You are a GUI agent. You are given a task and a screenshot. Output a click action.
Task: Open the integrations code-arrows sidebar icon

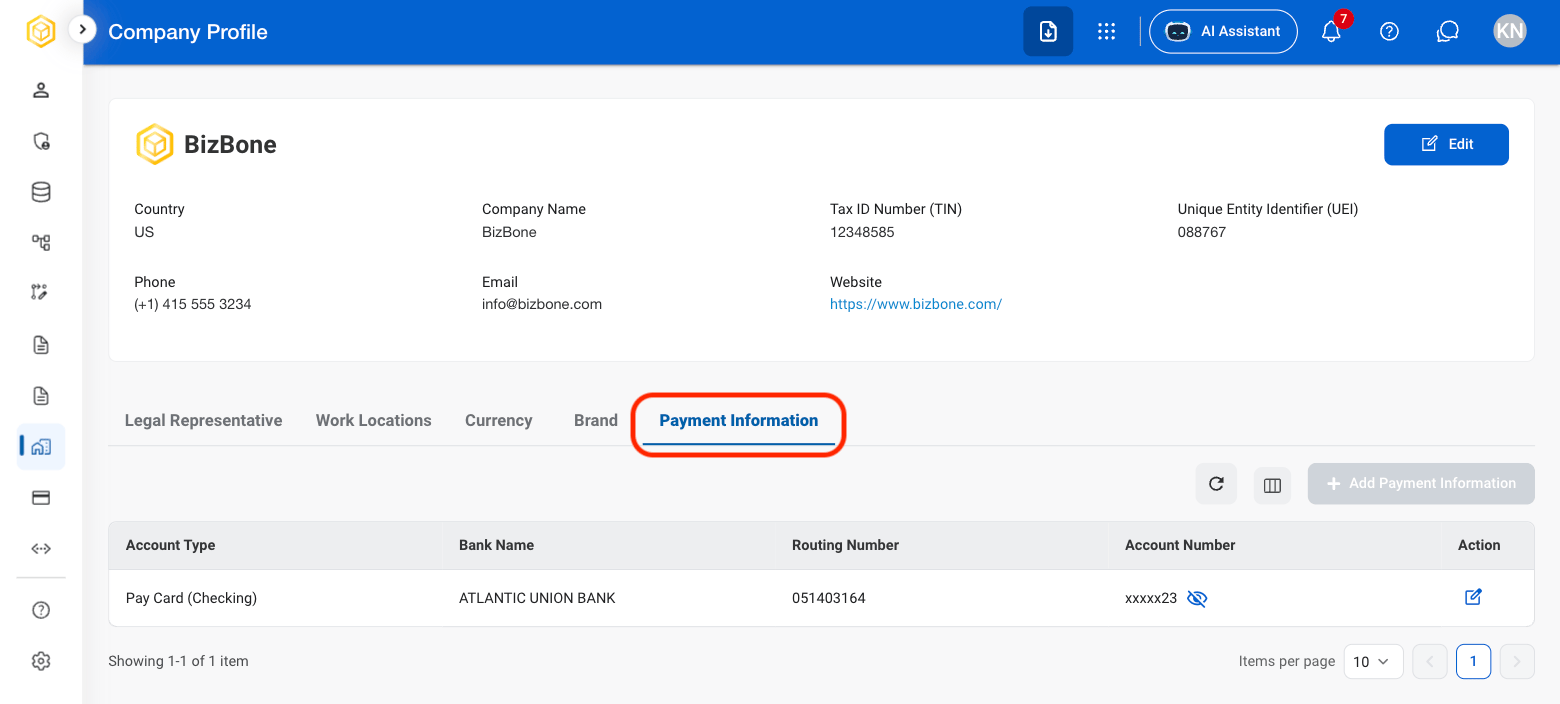[41, 548]
